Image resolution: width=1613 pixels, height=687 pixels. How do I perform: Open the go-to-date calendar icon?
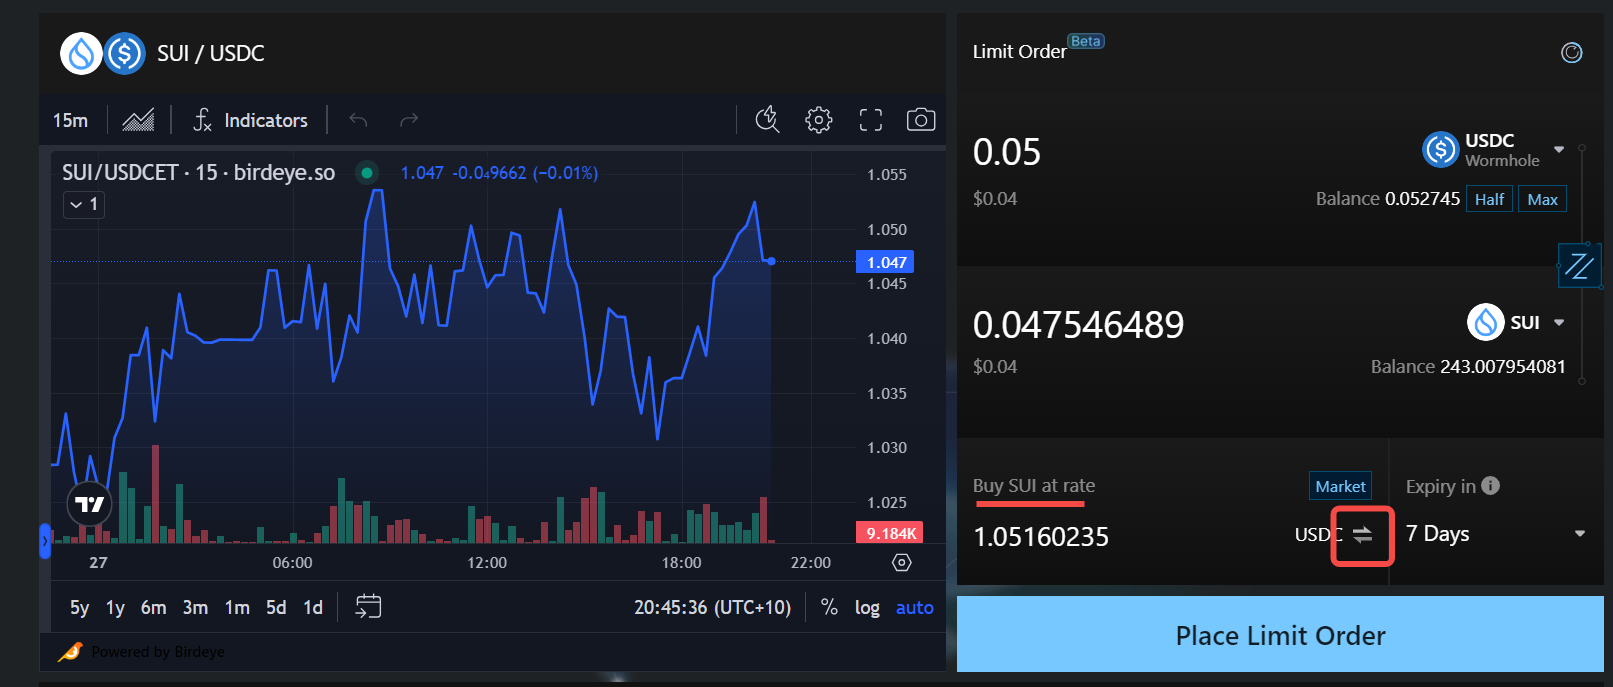click(368, 607)
